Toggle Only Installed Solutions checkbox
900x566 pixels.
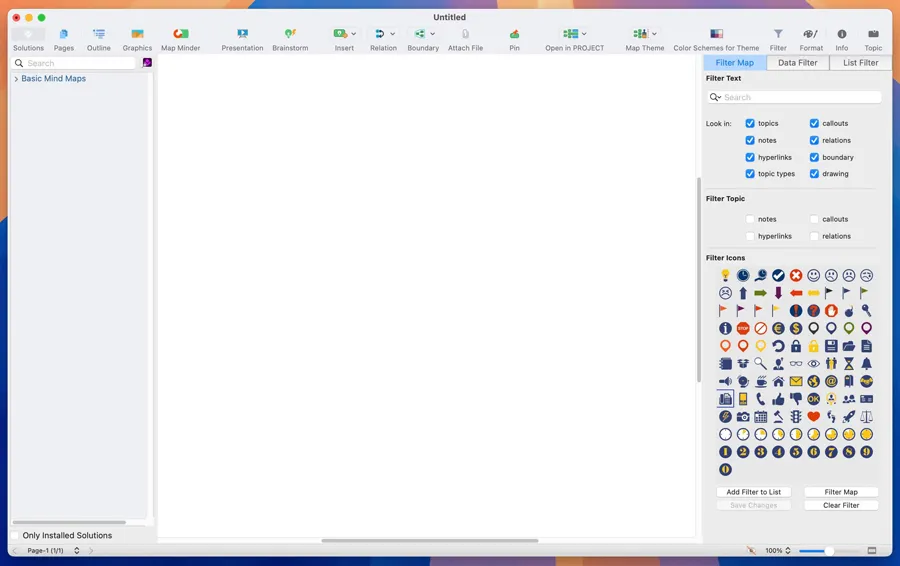(15, 536)
